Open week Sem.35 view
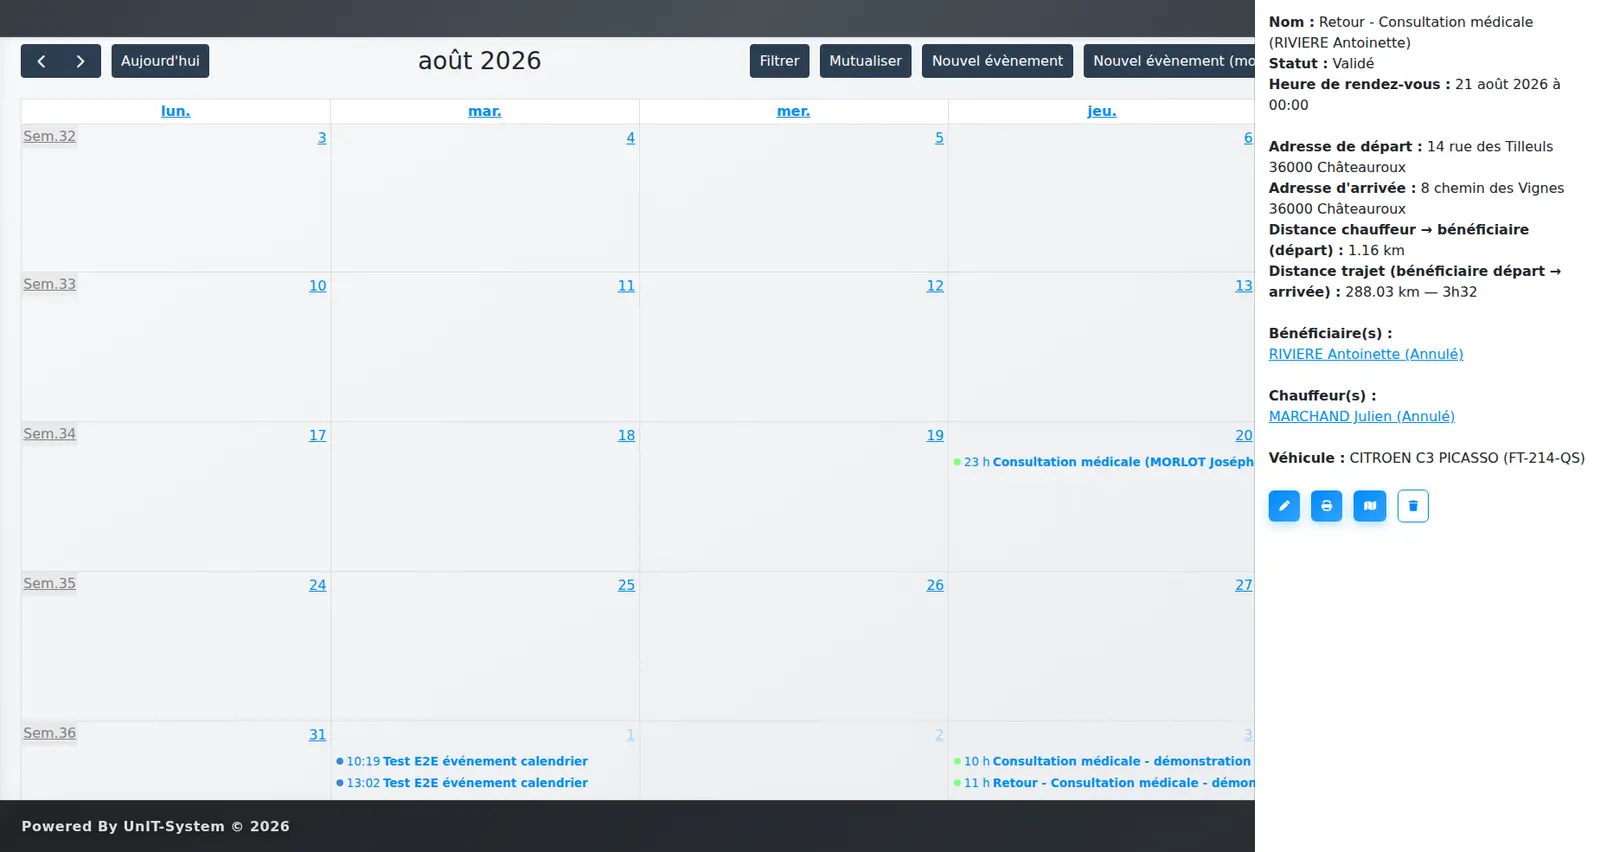Screen dimensions: 1600x852 pos(50,583)
